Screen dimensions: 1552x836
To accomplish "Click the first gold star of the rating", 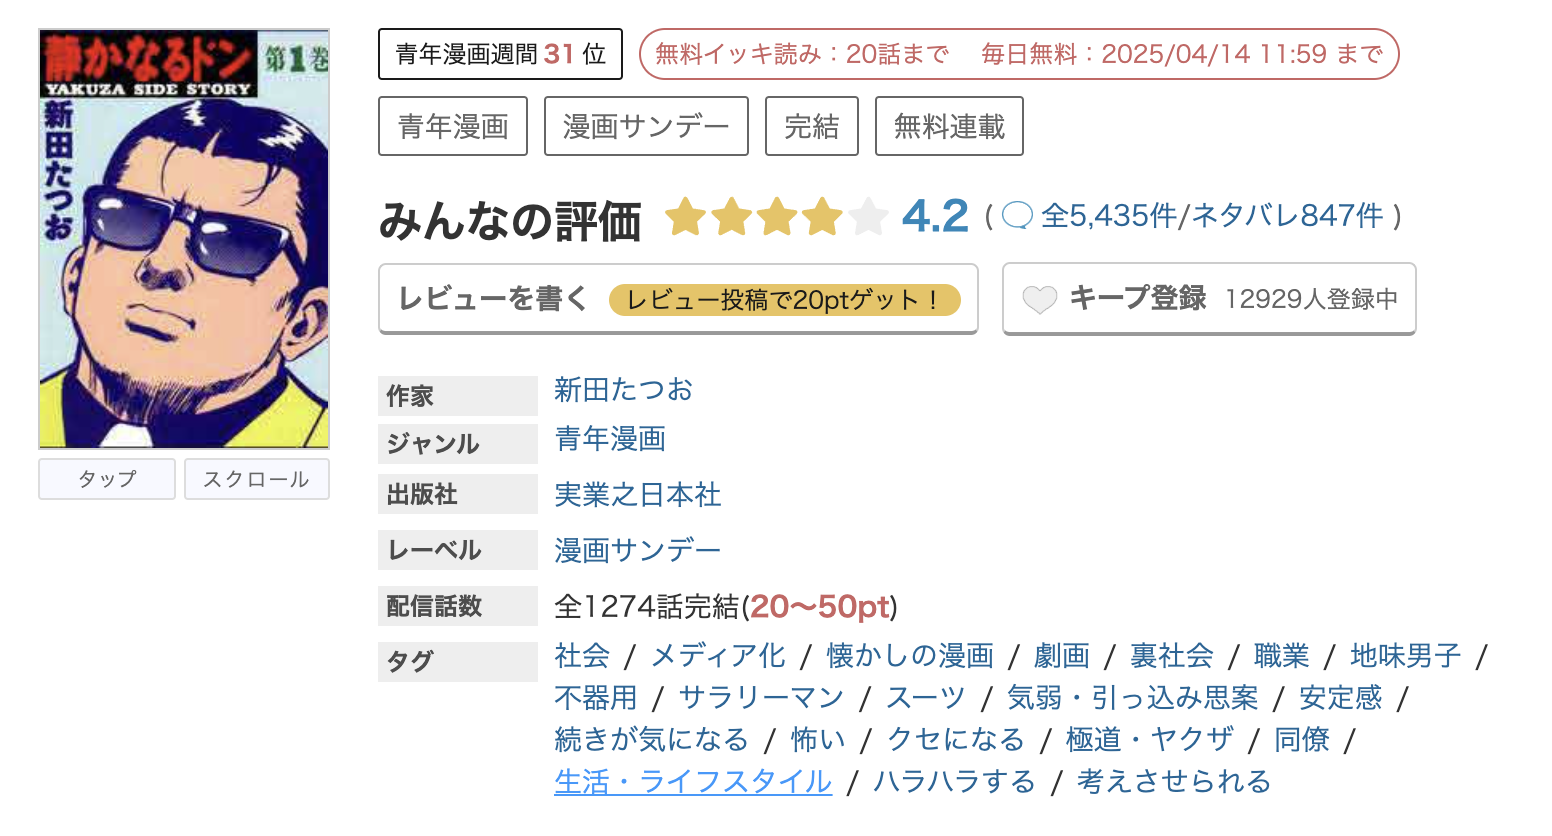I will point(686,215).
